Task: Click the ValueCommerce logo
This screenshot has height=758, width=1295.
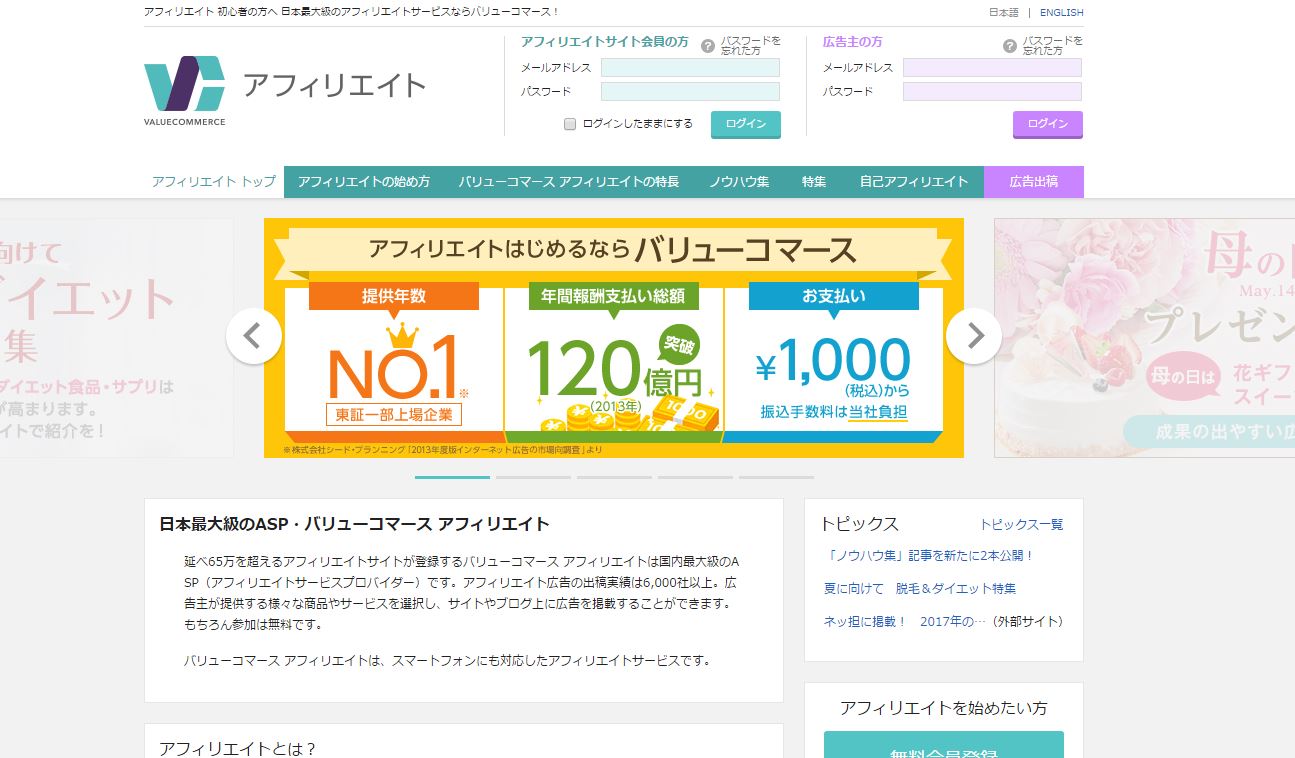Action: click(x=185, y=90)
